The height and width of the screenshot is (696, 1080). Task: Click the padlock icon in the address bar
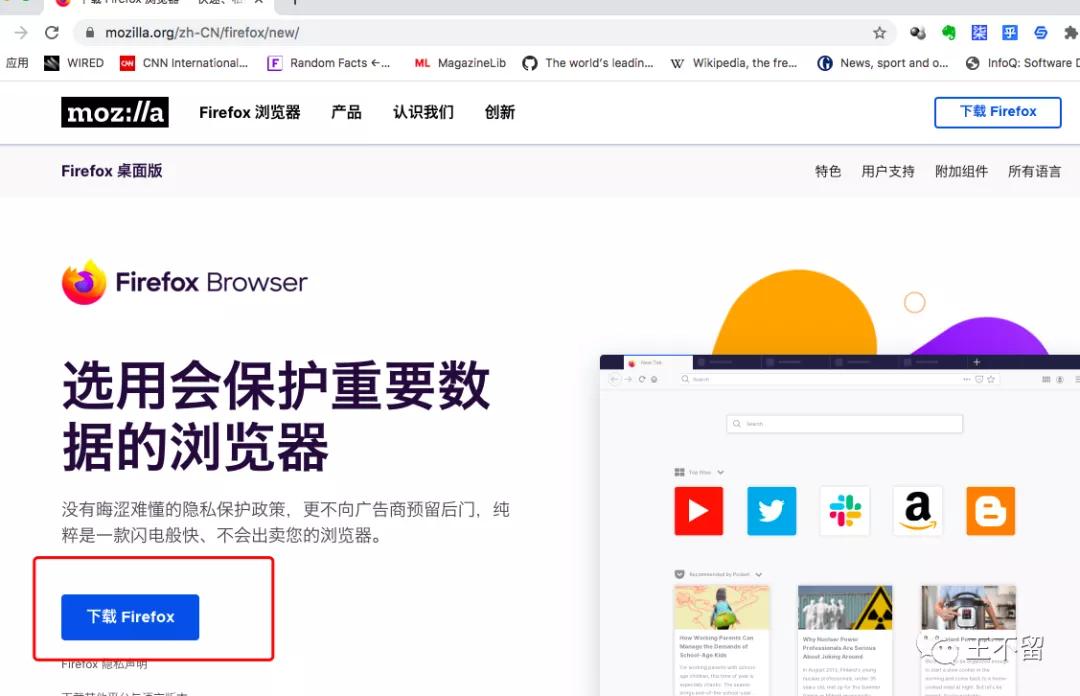click(x=89, y=32)
